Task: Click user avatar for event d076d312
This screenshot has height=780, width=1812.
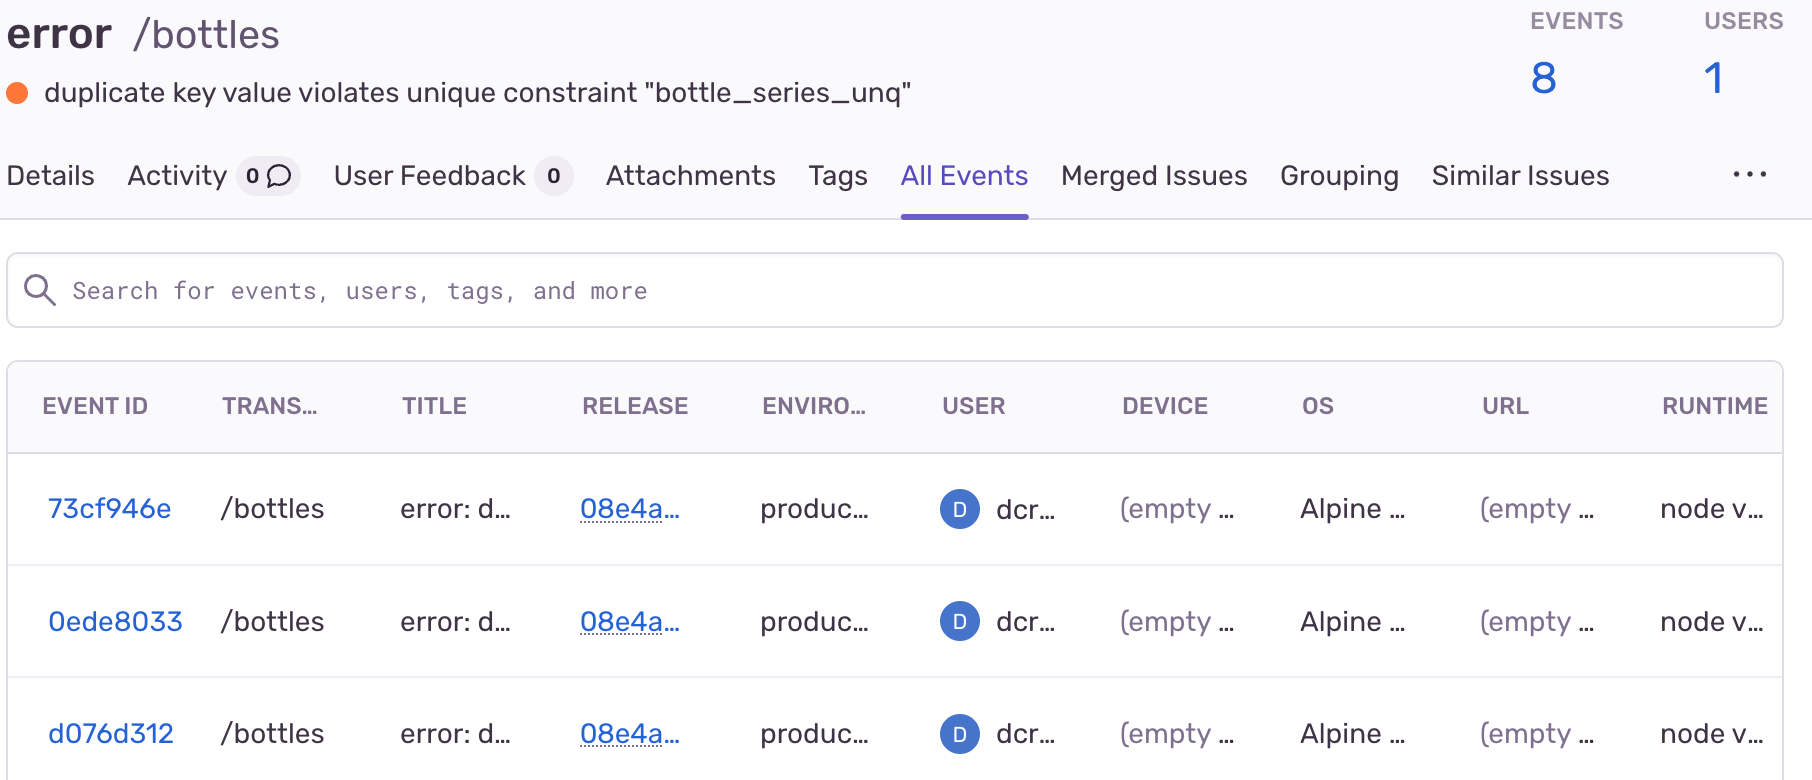Action: point(960,734)
